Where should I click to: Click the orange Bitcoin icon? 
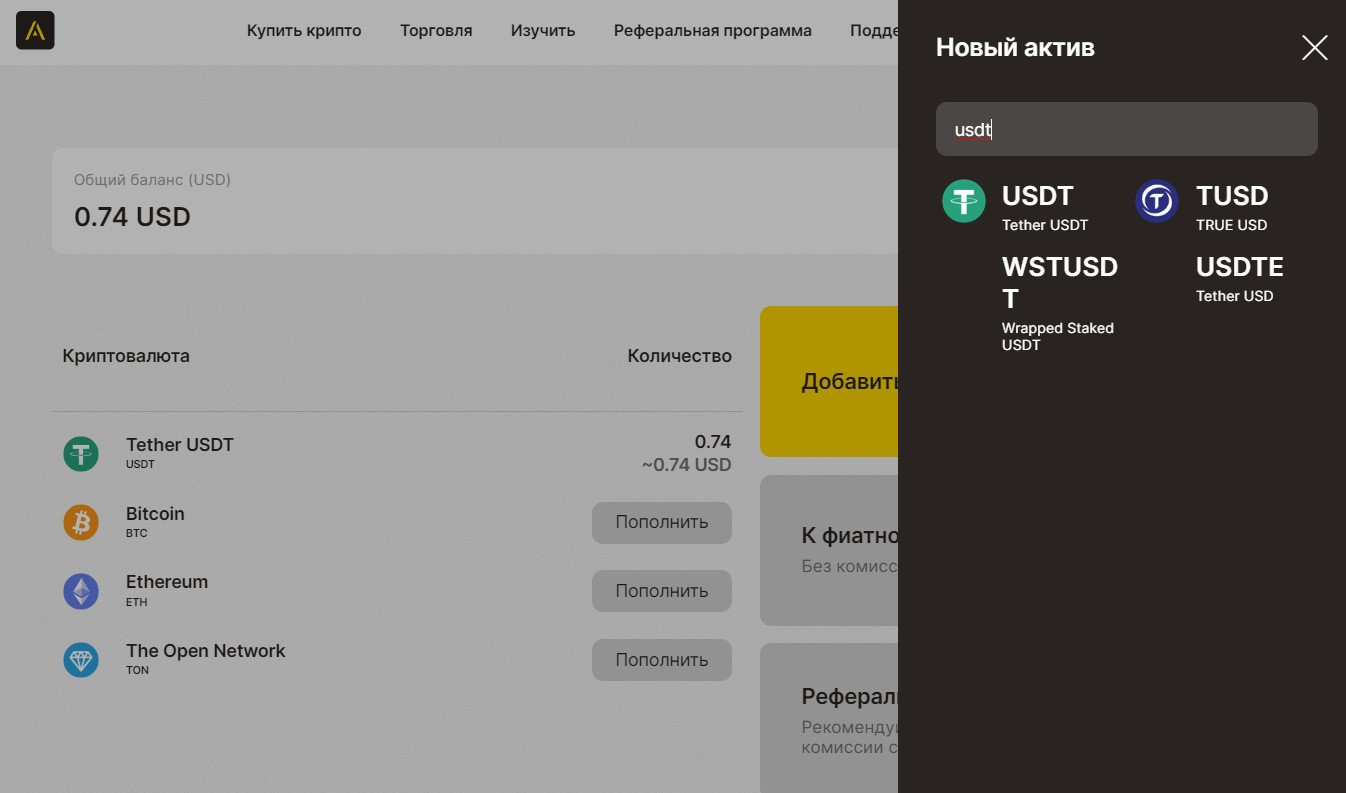pyautogui.click(x=81, y=522)
